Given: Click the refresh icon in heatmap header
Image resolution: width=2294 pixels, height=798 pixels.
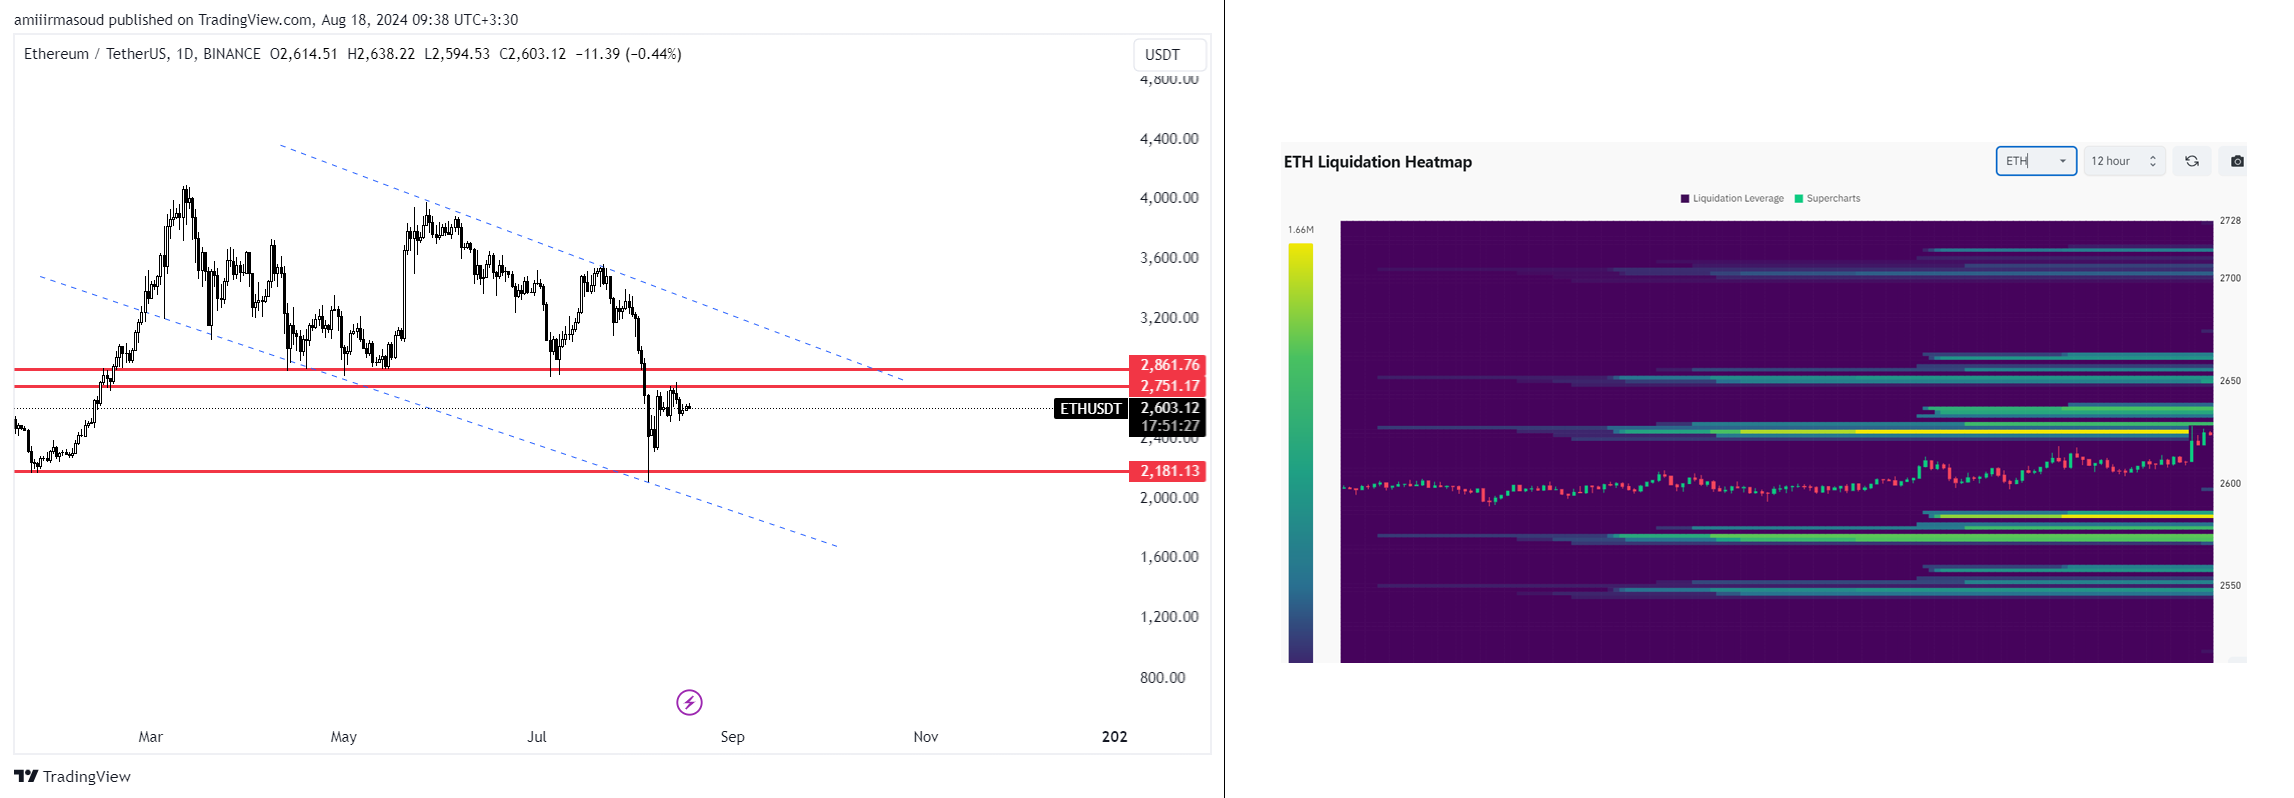Looking at the screenshot, I should 2192,161.
